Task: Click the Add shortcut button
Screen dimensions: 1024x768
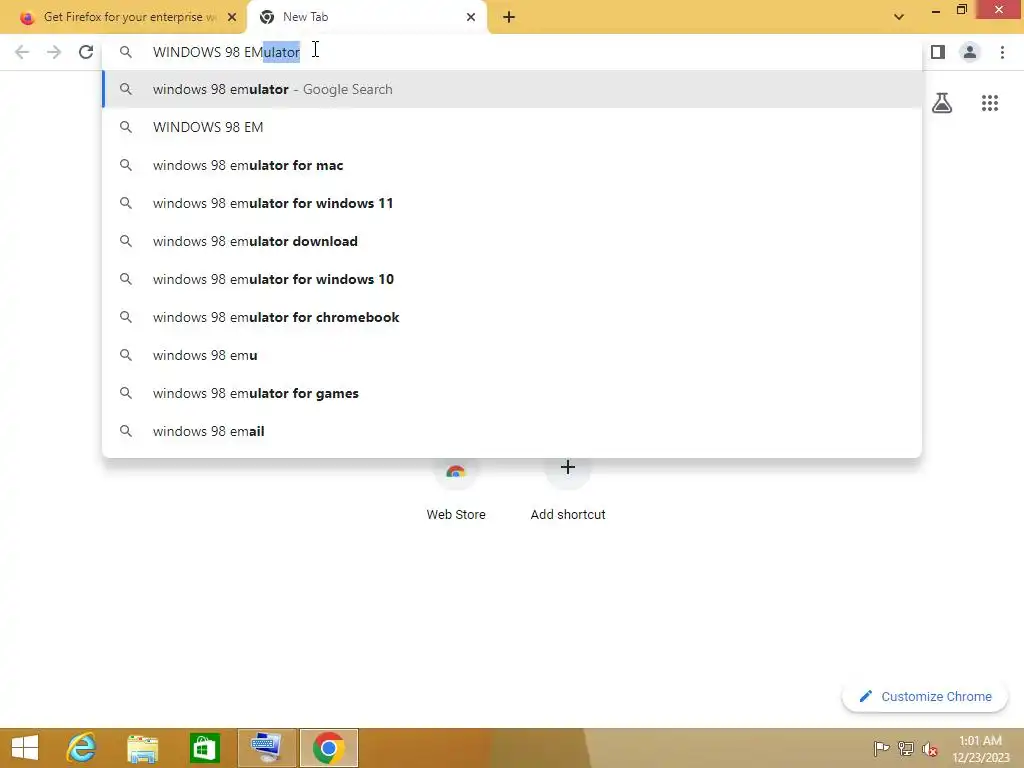Action: [x=568, y=490]
